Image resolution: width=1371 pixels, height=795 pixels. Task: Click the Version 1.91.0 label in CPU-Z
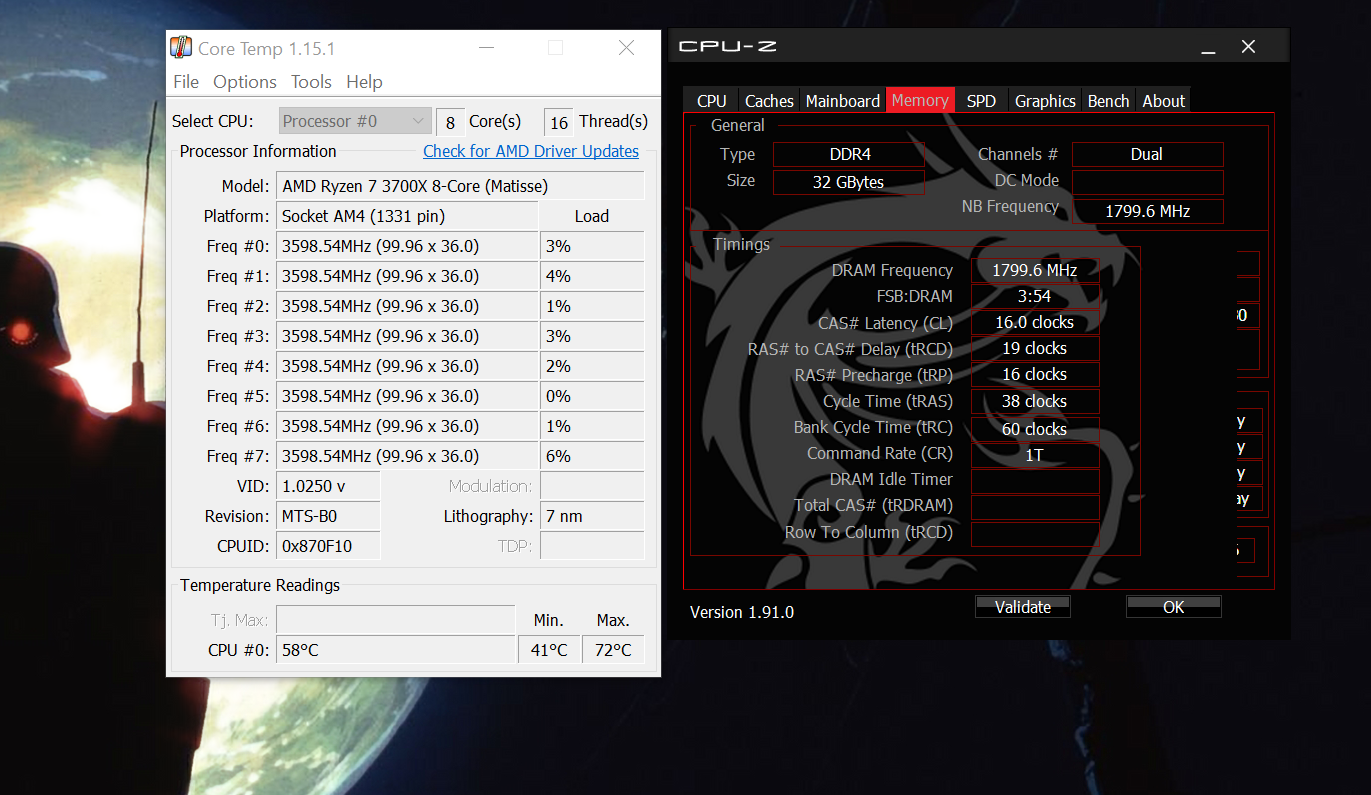[742, 612]
